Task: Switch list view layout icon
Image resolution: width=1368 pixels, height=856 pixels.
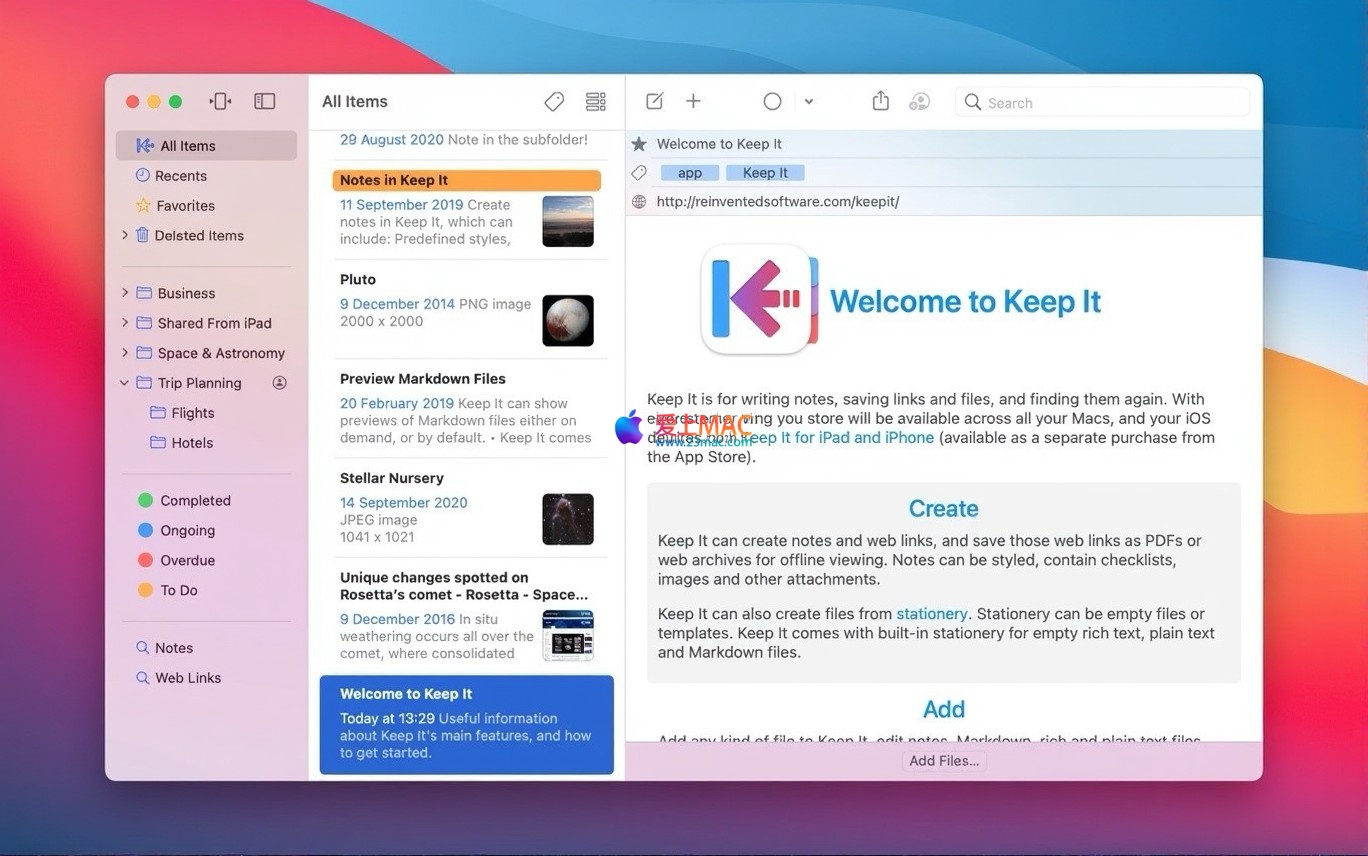Action: pos(596,101)
